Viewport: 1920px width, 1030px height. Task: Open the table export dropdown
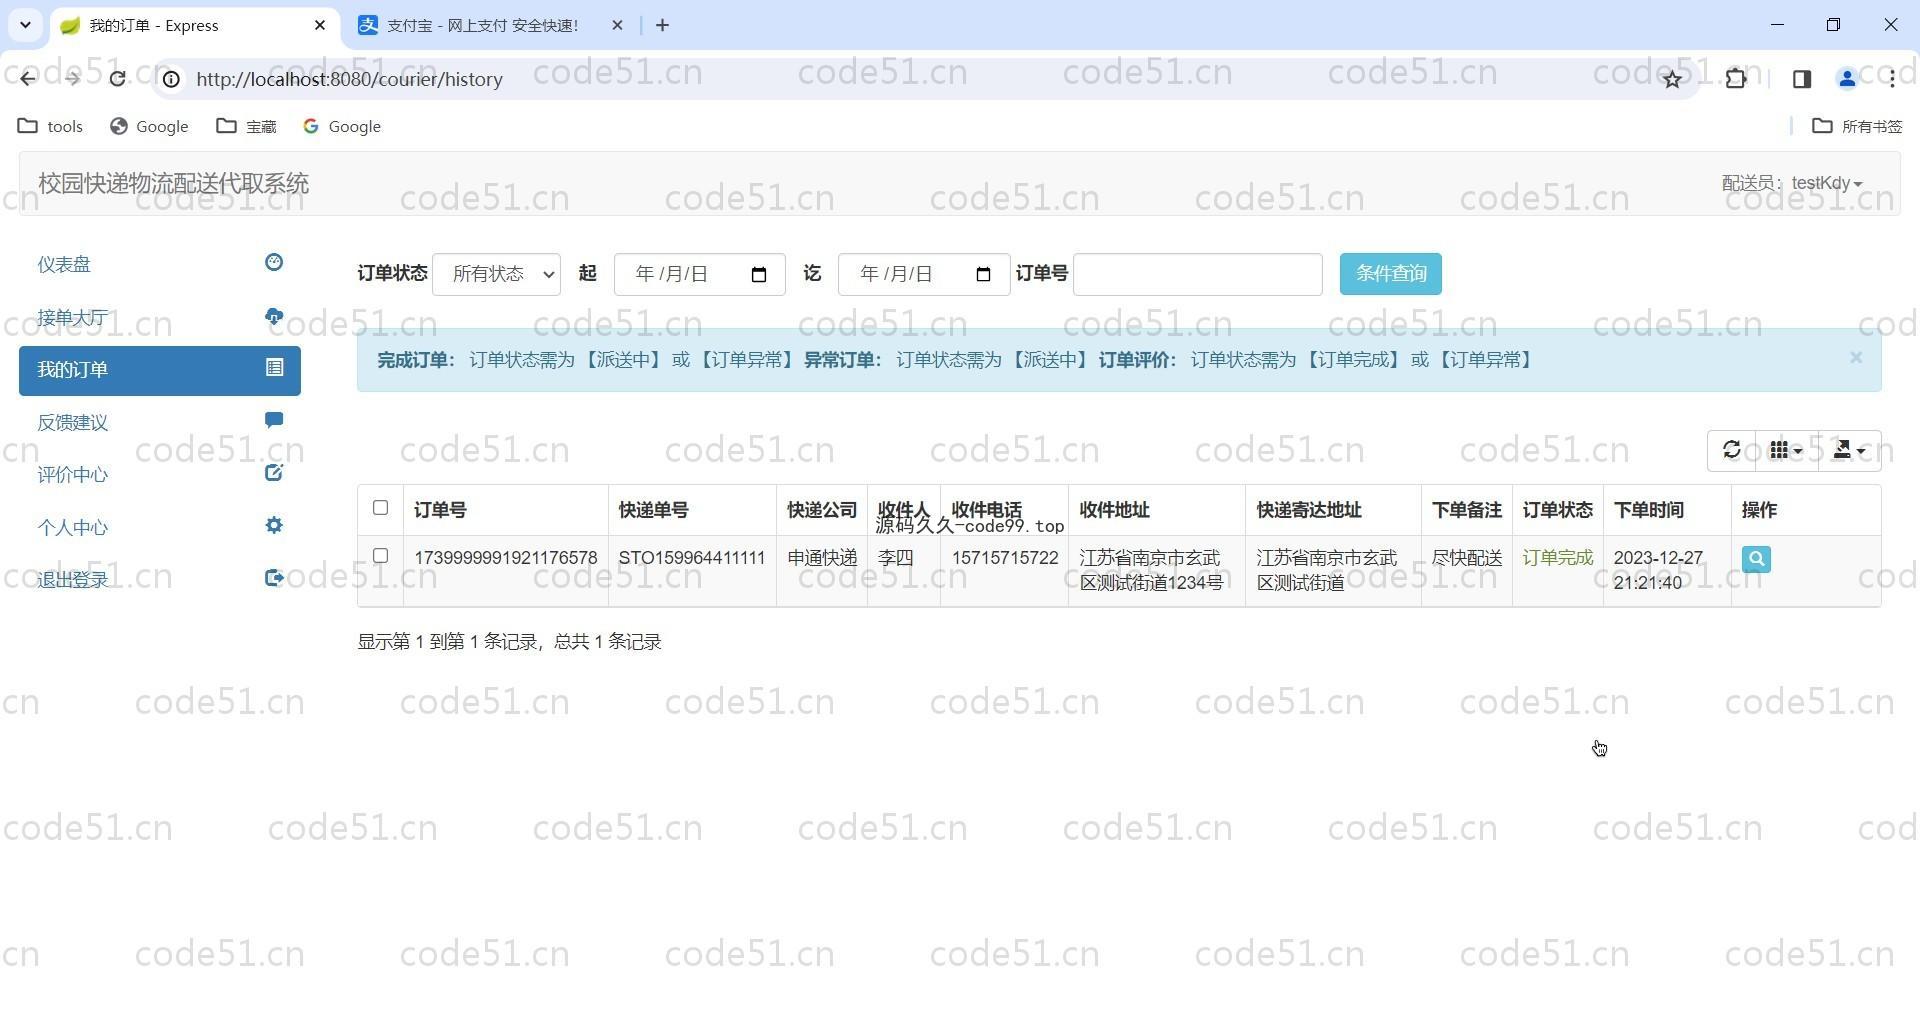pos(1849,450)
